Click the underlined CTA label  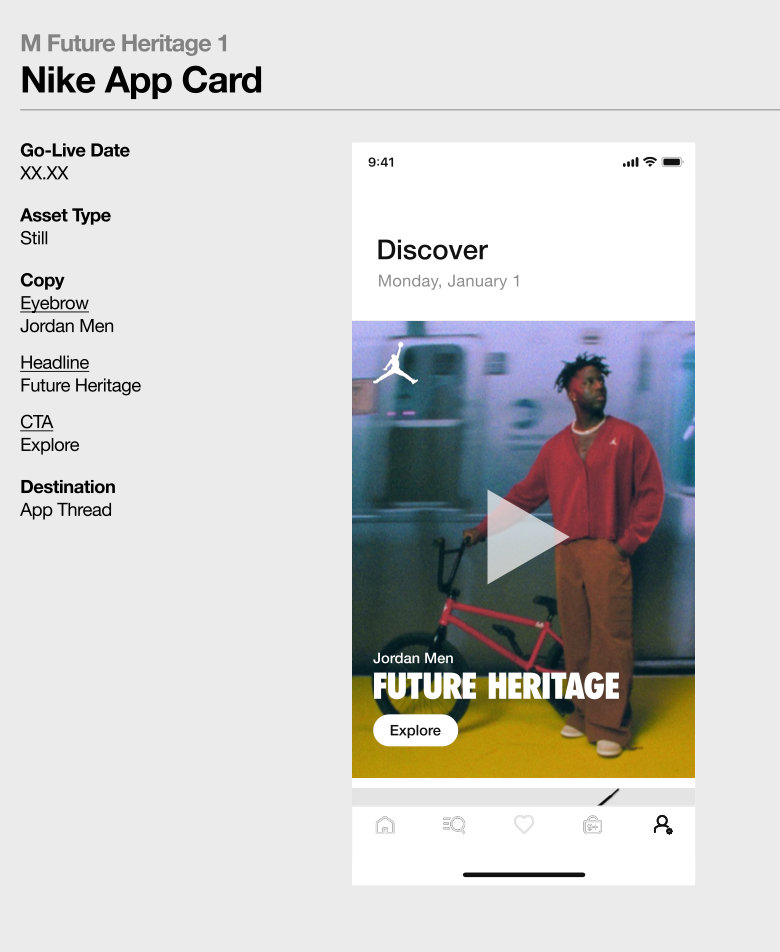(x=36, y=422)
